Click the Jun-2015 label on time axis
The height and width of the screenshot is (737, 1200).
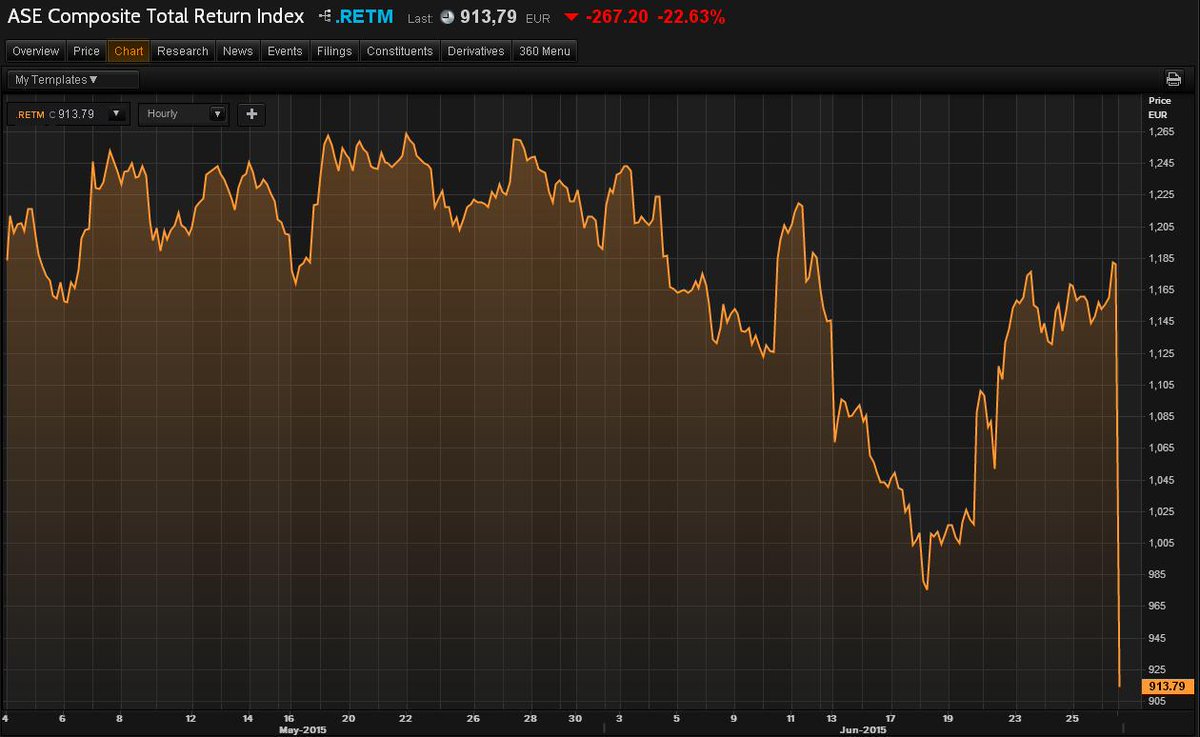coord(863,730)
